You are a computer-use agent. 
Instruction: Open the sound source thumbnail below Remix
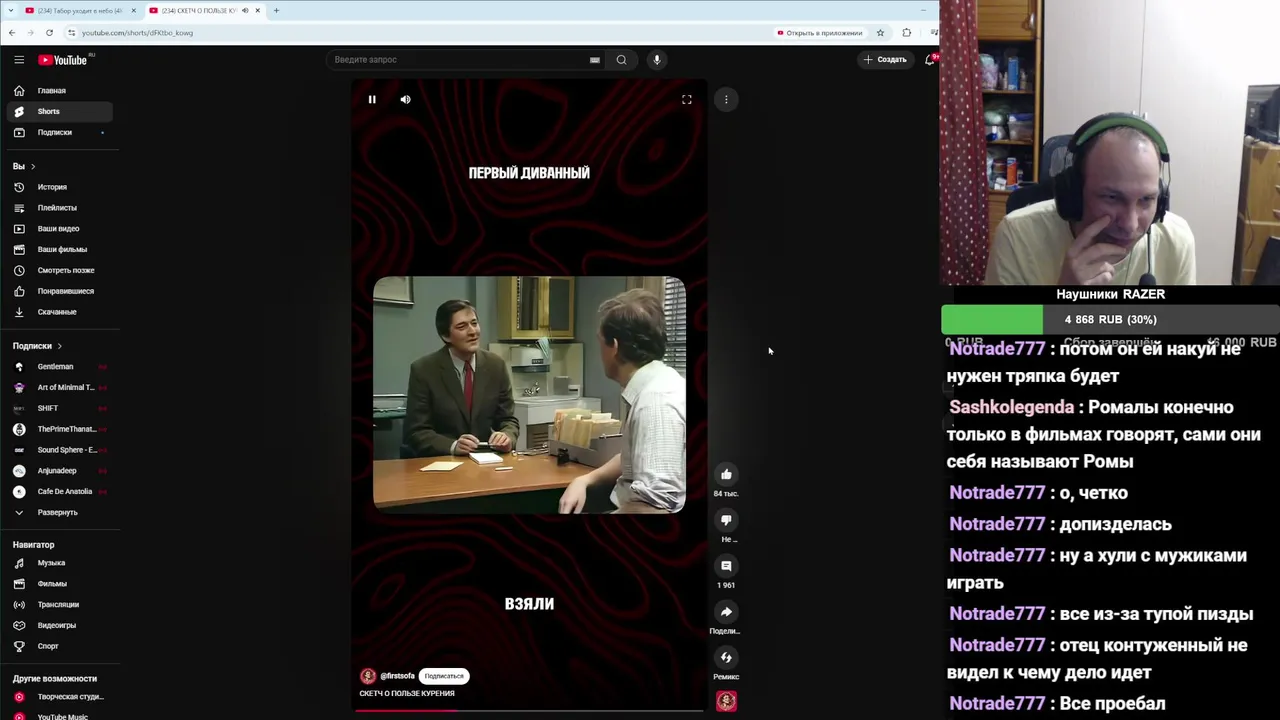726,701
